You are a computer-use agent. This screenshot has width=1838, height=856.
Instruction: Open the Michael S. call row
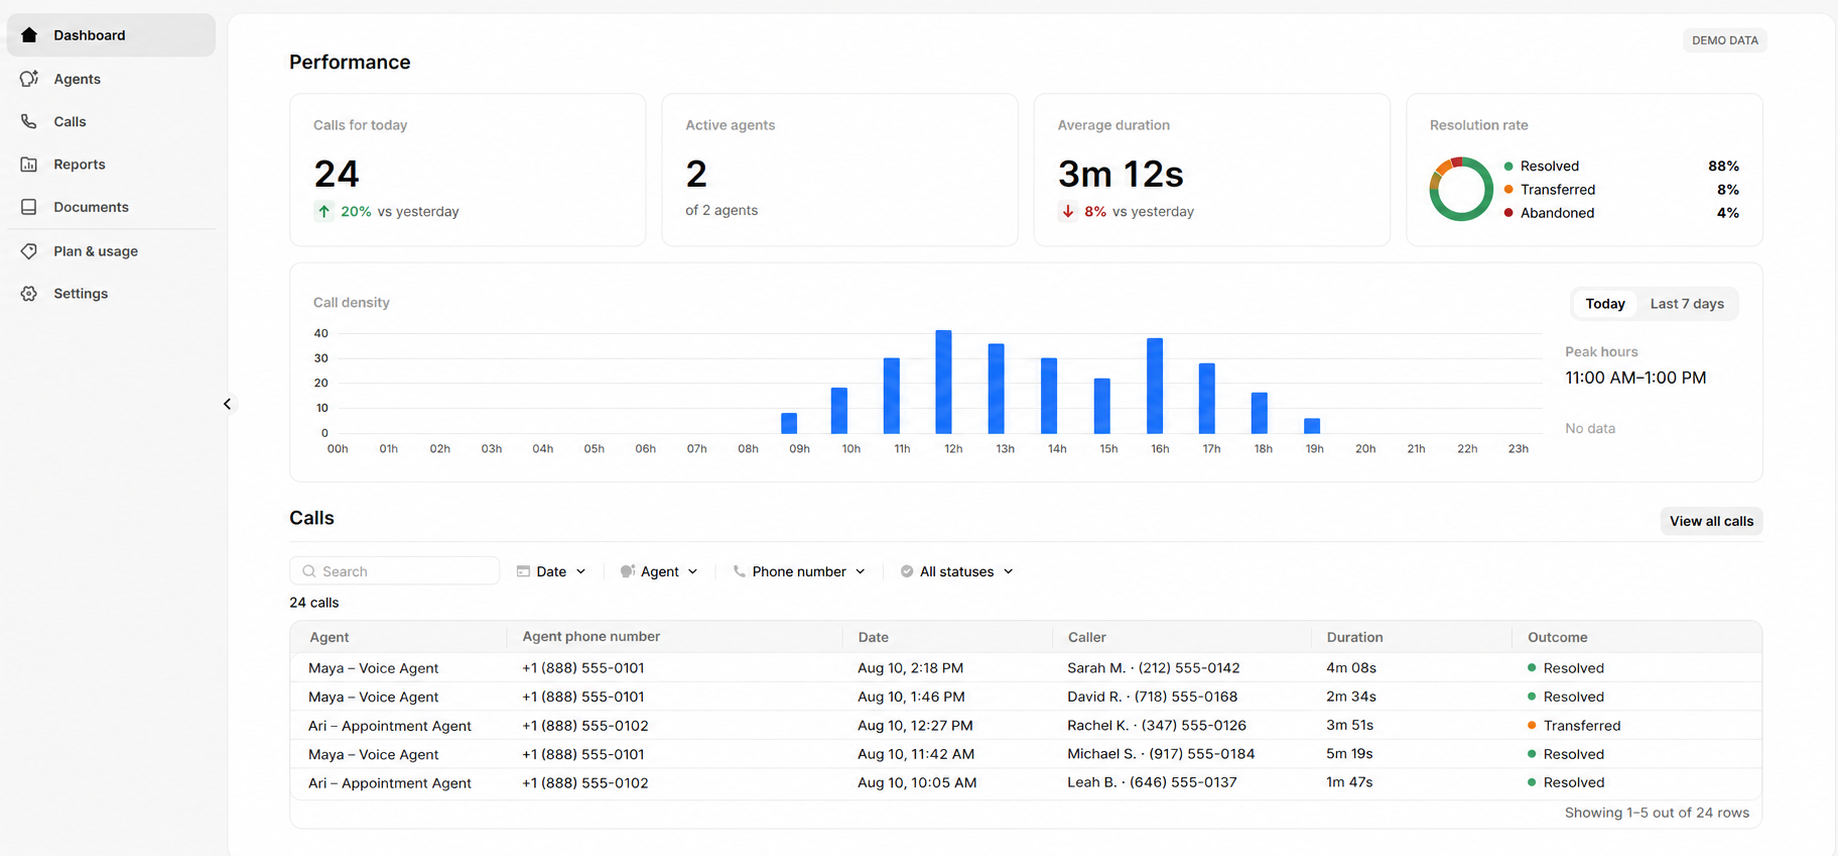1026,754
